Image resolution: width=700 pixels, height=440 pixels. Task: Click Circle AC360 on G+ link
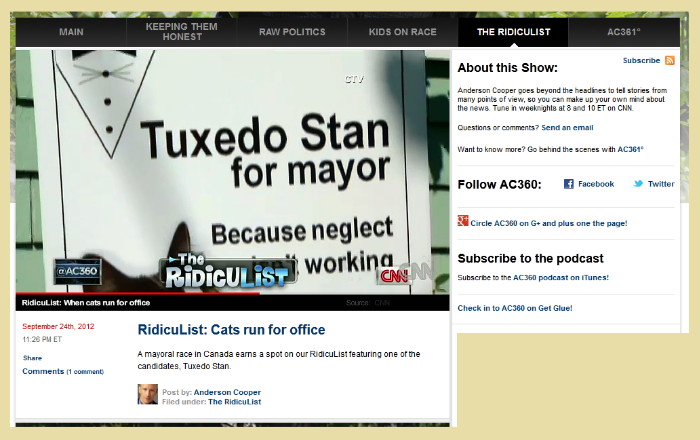[x=549, y=223]
